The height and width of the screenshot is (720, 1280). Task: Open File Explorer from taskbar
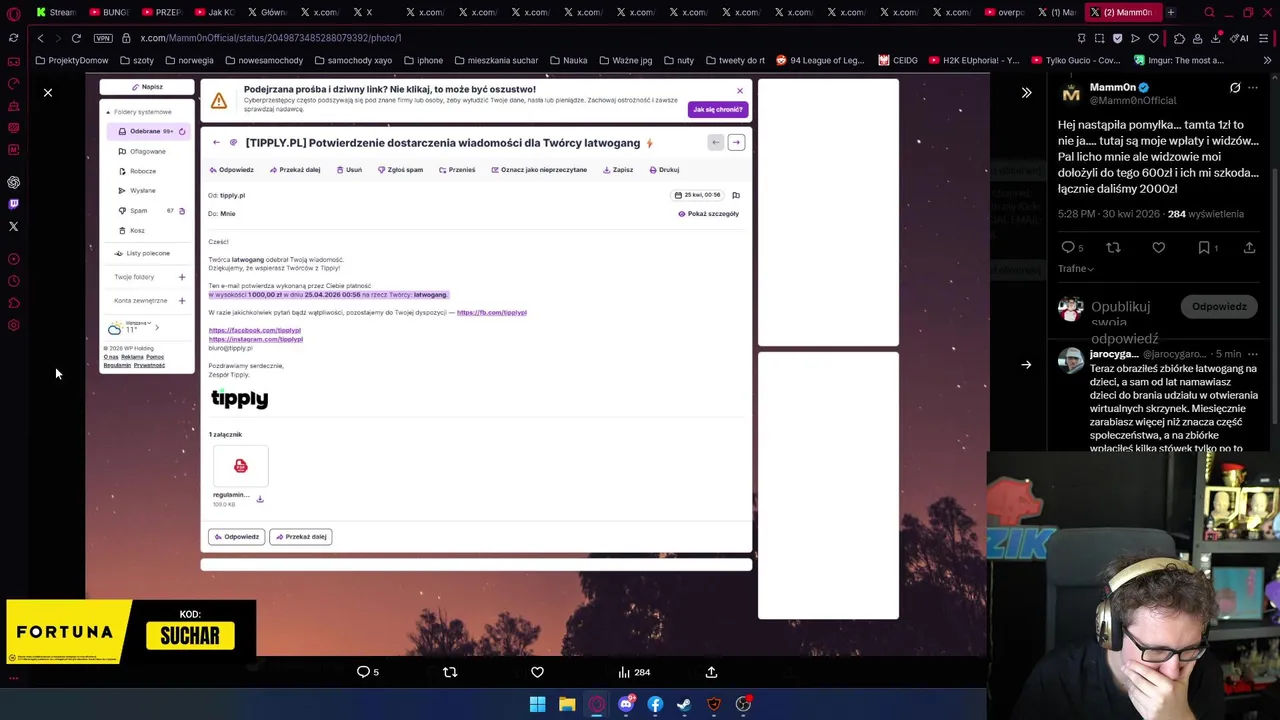pyautogui.click(x=567, y=704)
